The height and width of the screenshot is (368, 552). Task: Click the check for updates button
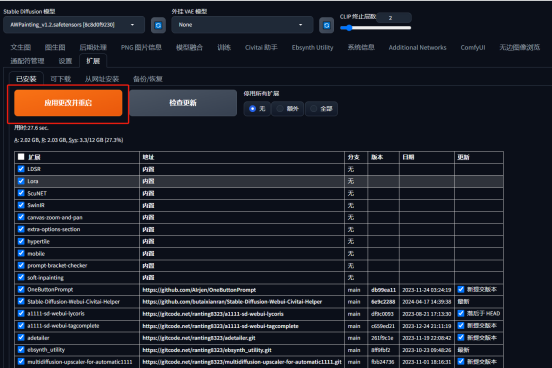point(183,103)
